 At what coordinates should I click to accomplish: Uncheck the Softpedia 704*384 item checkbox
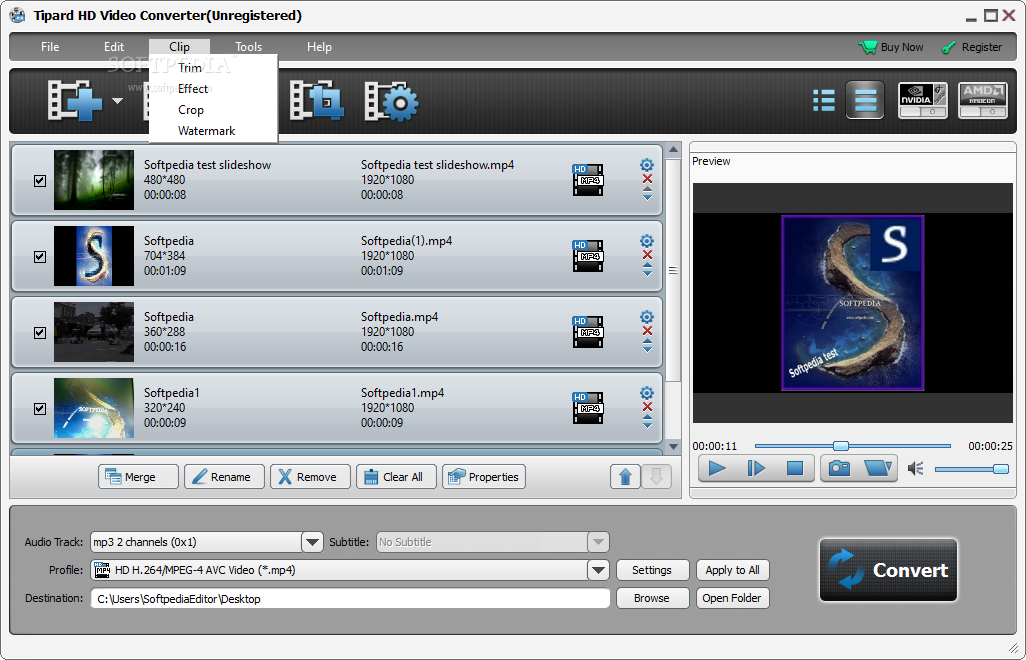(x=40, y=256)
